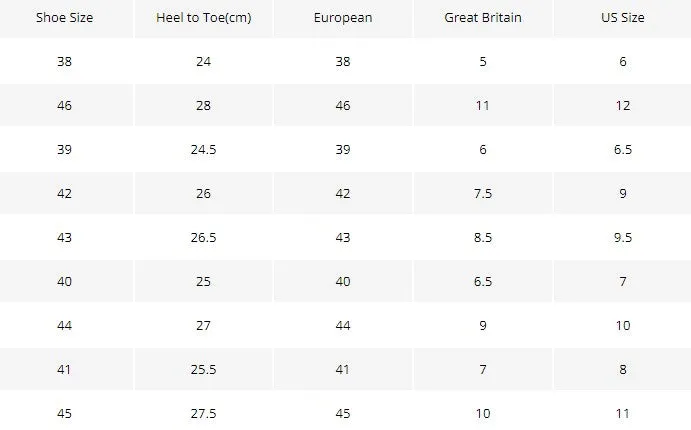691x430 pixels.
Task: Click the Great Britain column header
Action: (483, 18)
